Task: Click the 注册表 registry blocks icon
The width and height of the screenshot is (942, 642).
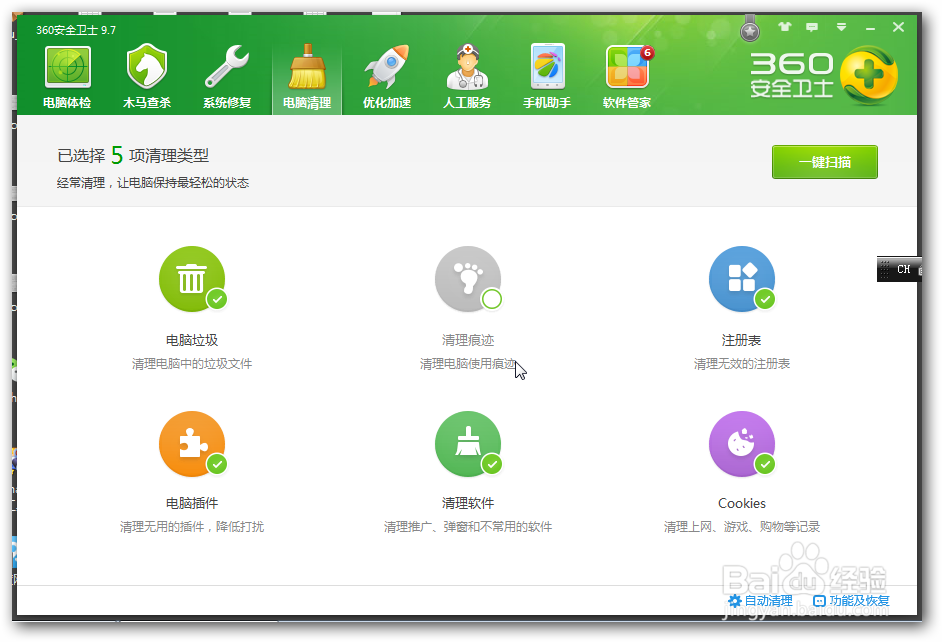Action: (x=742, y=279)
